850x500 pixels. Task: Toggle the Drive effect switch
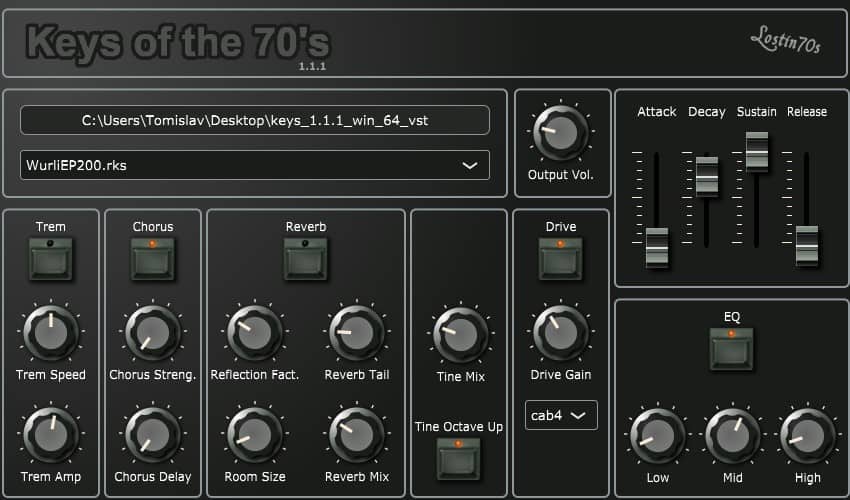[561, 259]
